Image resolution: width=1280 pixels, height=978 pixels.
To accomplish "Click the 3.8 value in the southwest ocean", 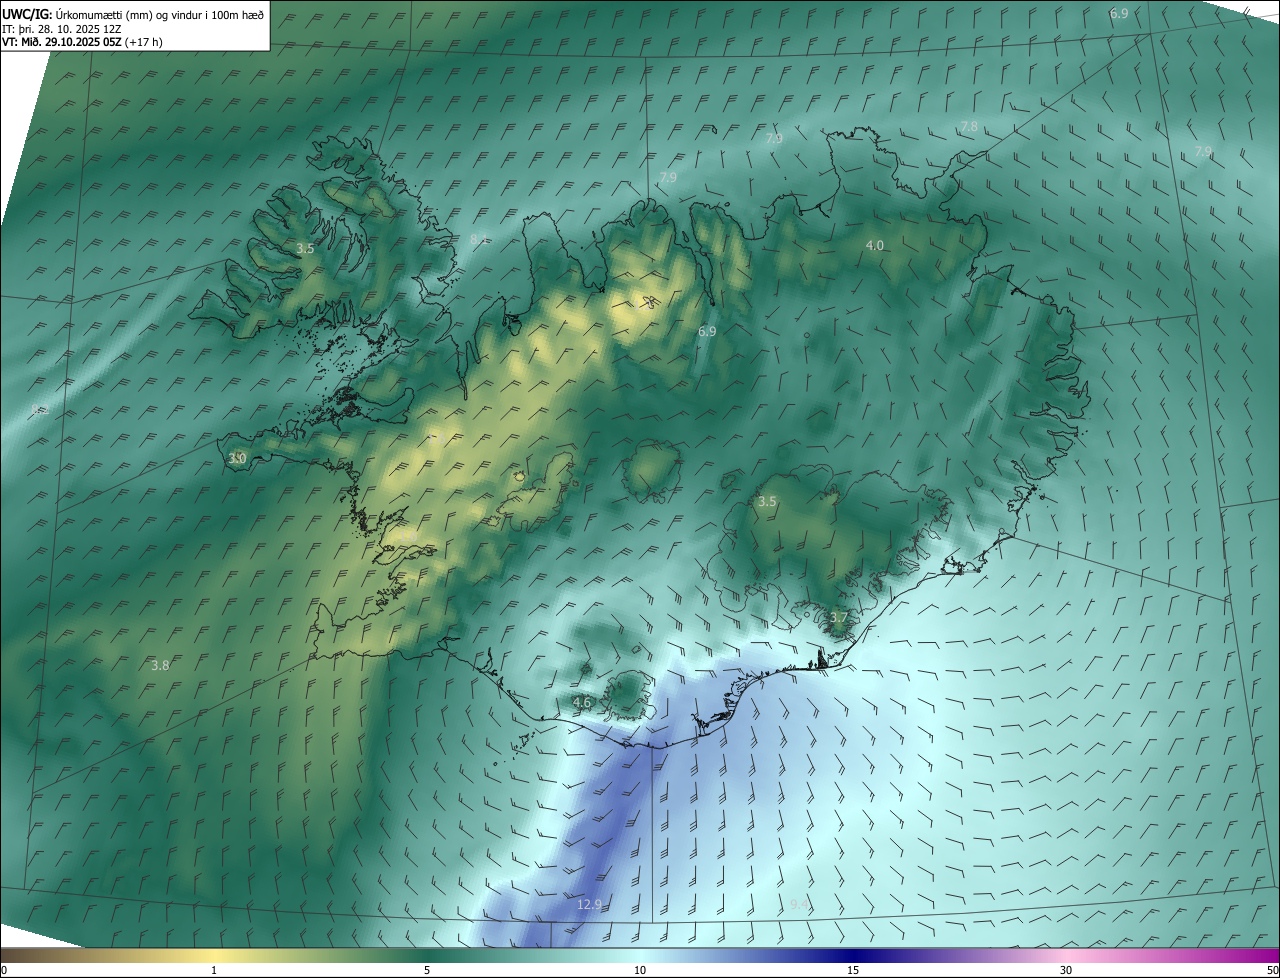I will [160, 665].
